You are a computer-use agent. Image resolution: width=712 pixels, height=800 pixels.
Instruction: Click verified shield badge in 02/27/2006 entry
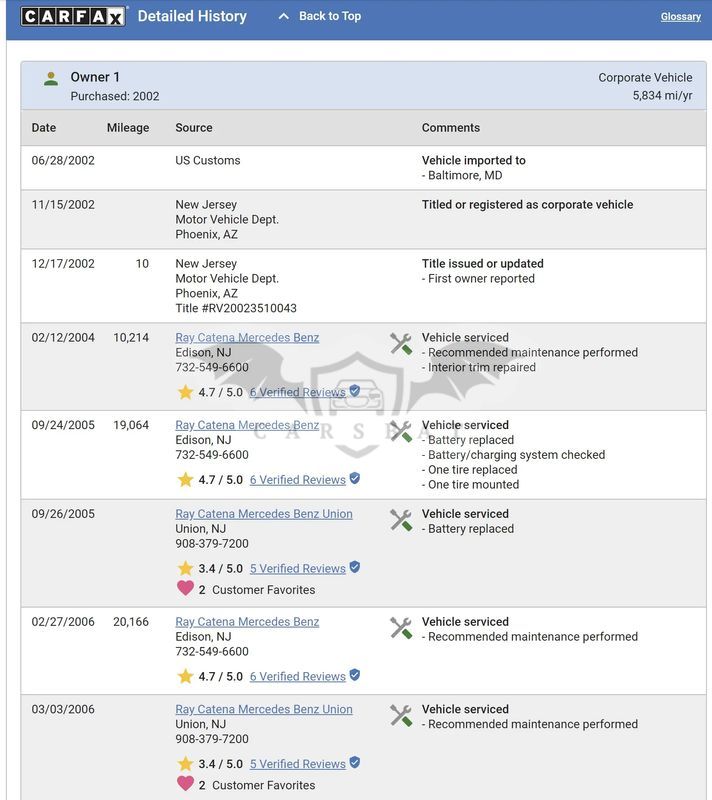(x=355, y=675)
